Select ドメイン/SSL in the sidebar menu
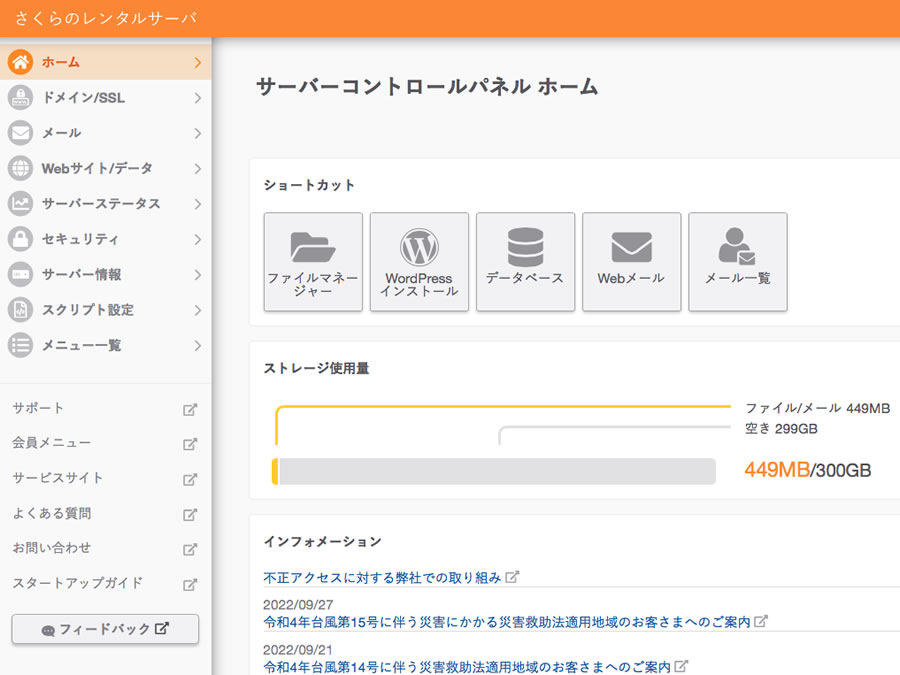 pyautogui.click(x=106, y=98)
